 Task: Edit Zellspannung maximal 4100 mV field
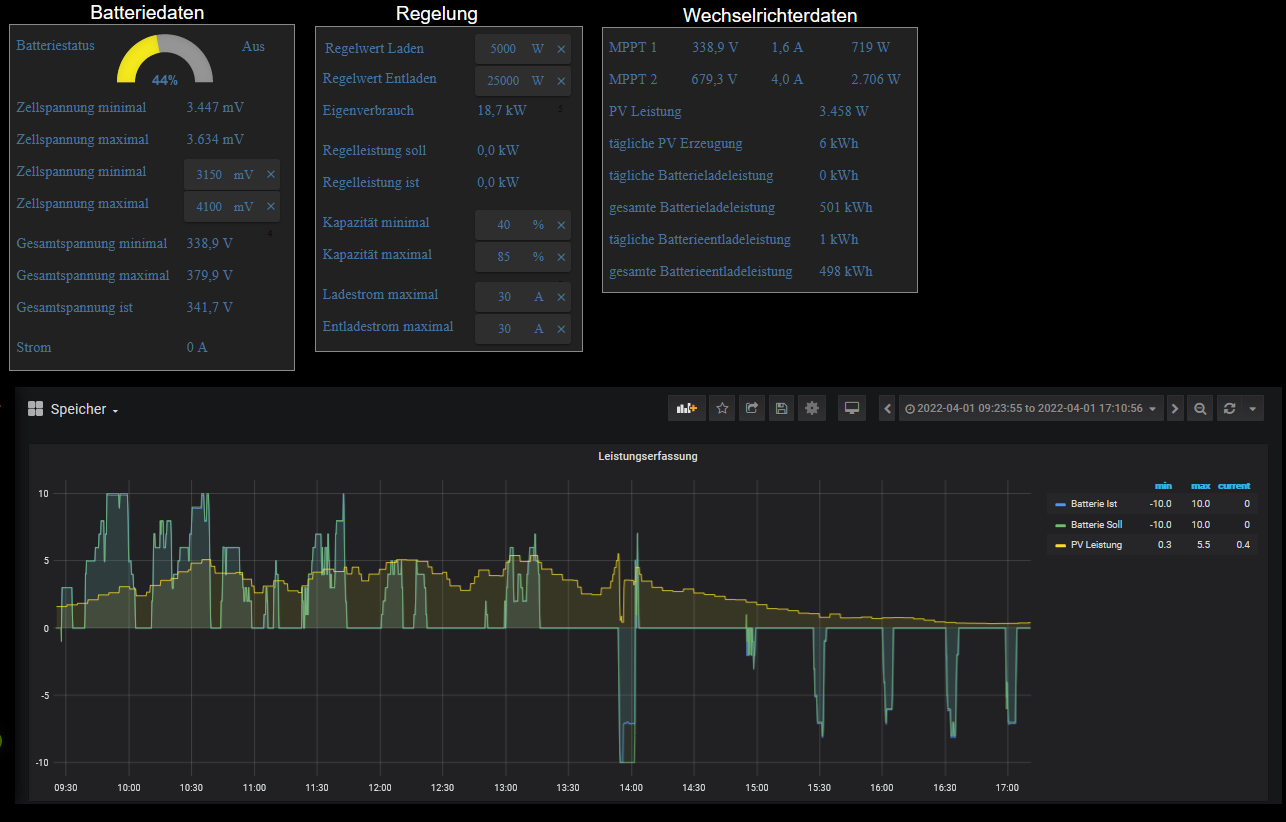(232, 207)
